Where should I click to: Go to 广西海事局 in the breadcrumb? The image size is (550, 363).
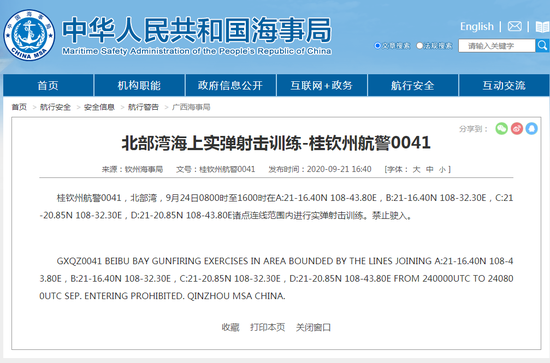(191, 107)
